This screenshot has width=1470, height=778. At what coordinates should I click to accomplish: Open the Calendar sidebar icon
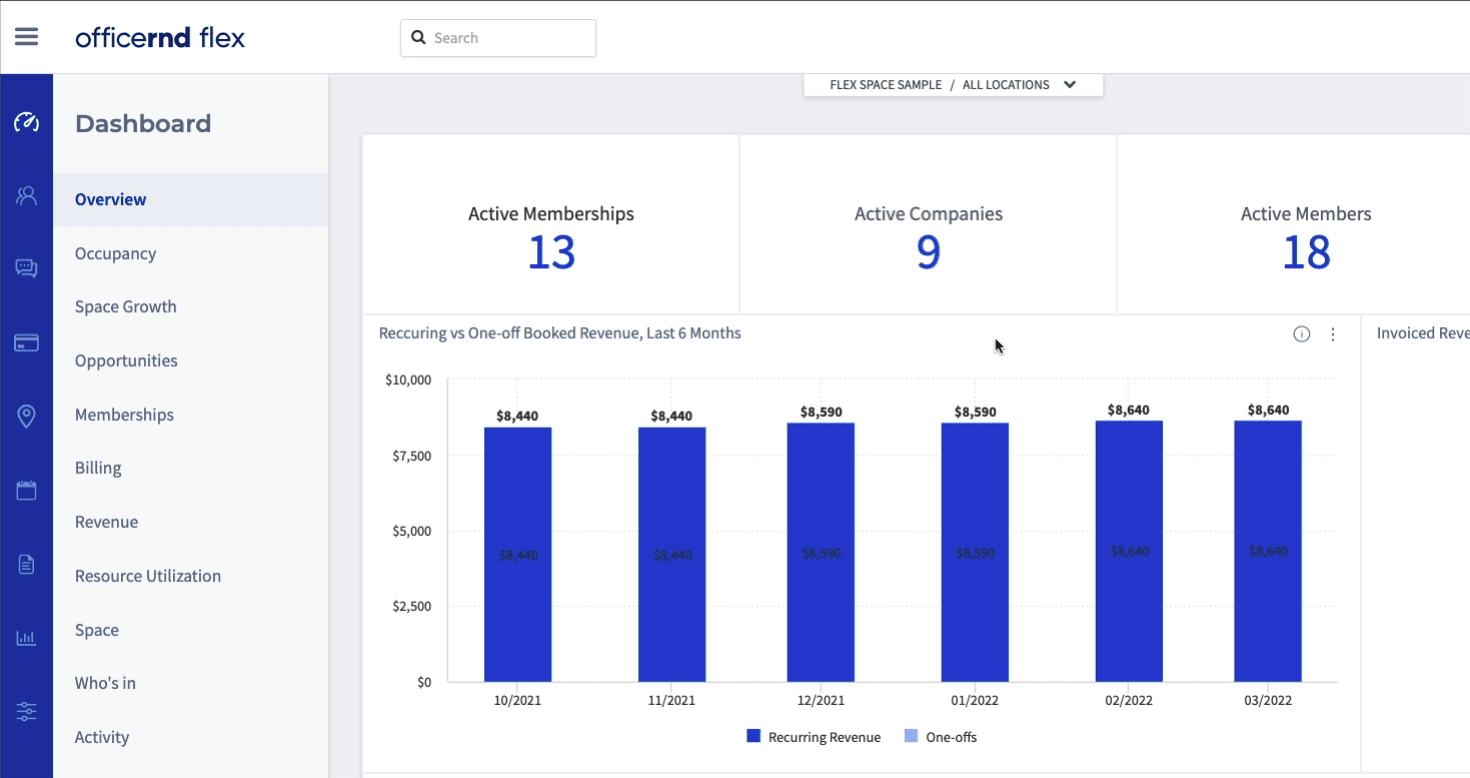click(x=26, y=490)
